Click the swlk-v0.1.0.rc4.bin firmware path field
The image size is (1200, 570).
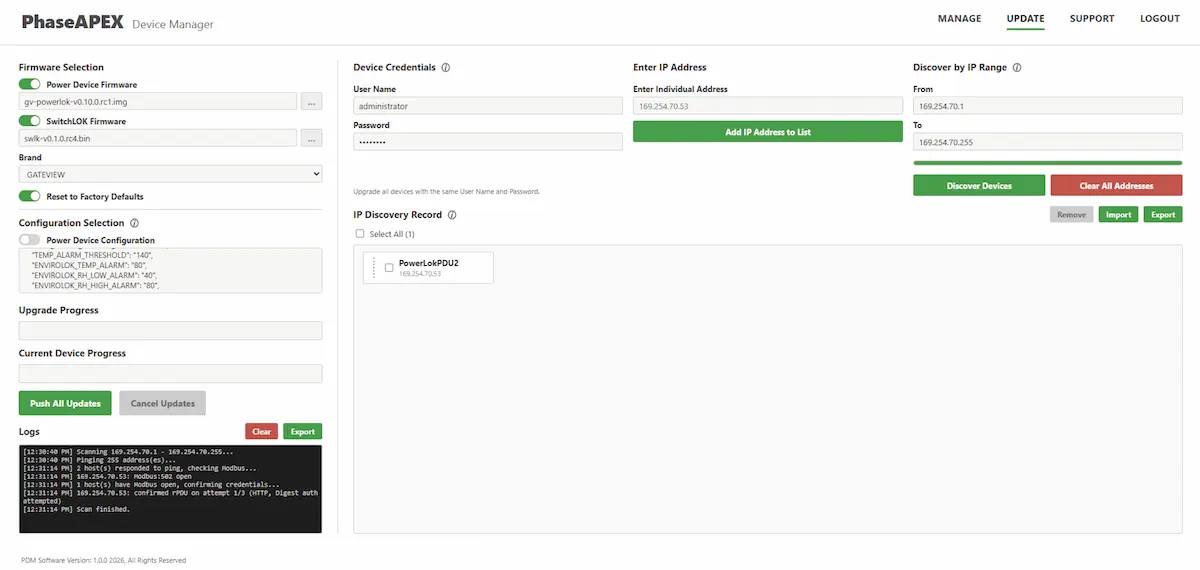pos(158,138)
